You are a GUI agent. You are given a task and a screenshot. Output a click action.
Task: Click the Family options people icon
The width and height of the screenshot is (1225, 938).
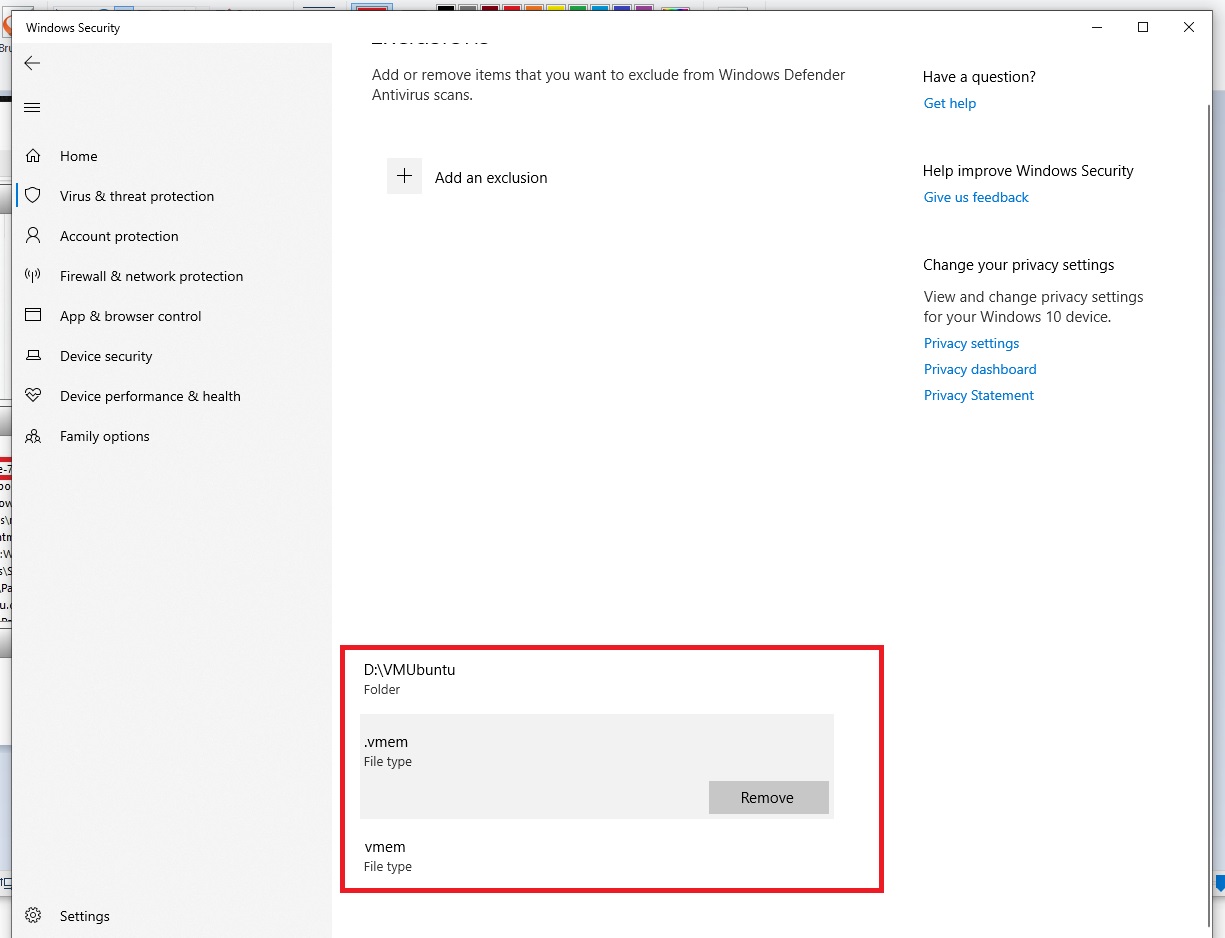coord(33,436)
